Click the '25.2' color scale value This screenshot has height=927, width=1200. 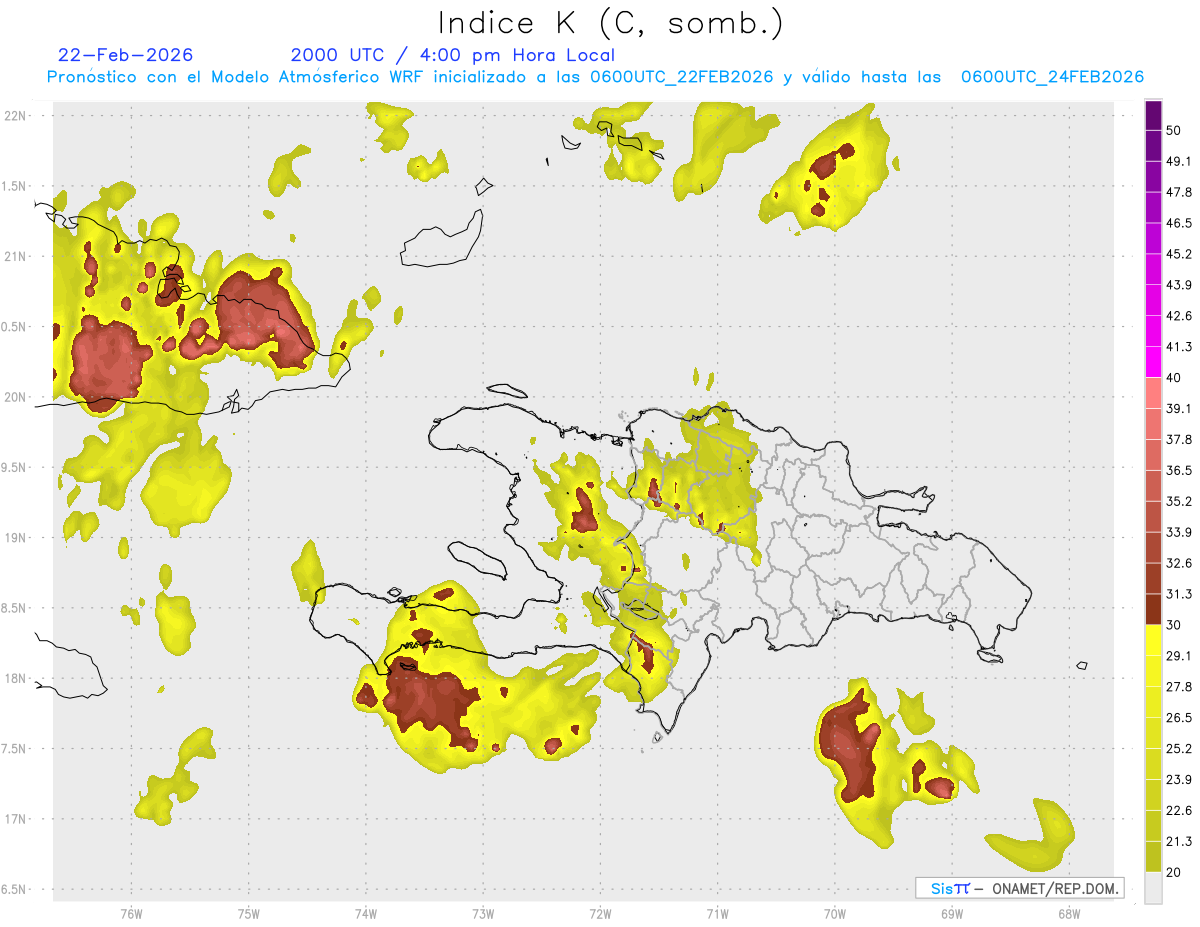click(1179, 748)
